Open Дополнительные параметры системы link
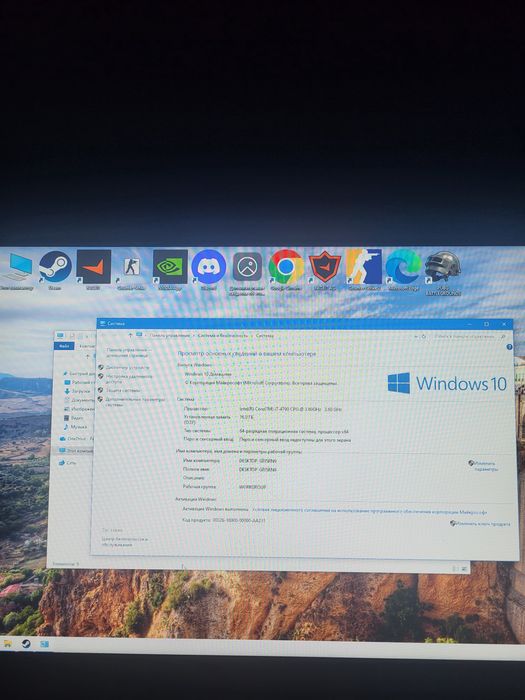Image resolution: width=525 pixels, height=700 pixels. [135, 402]
